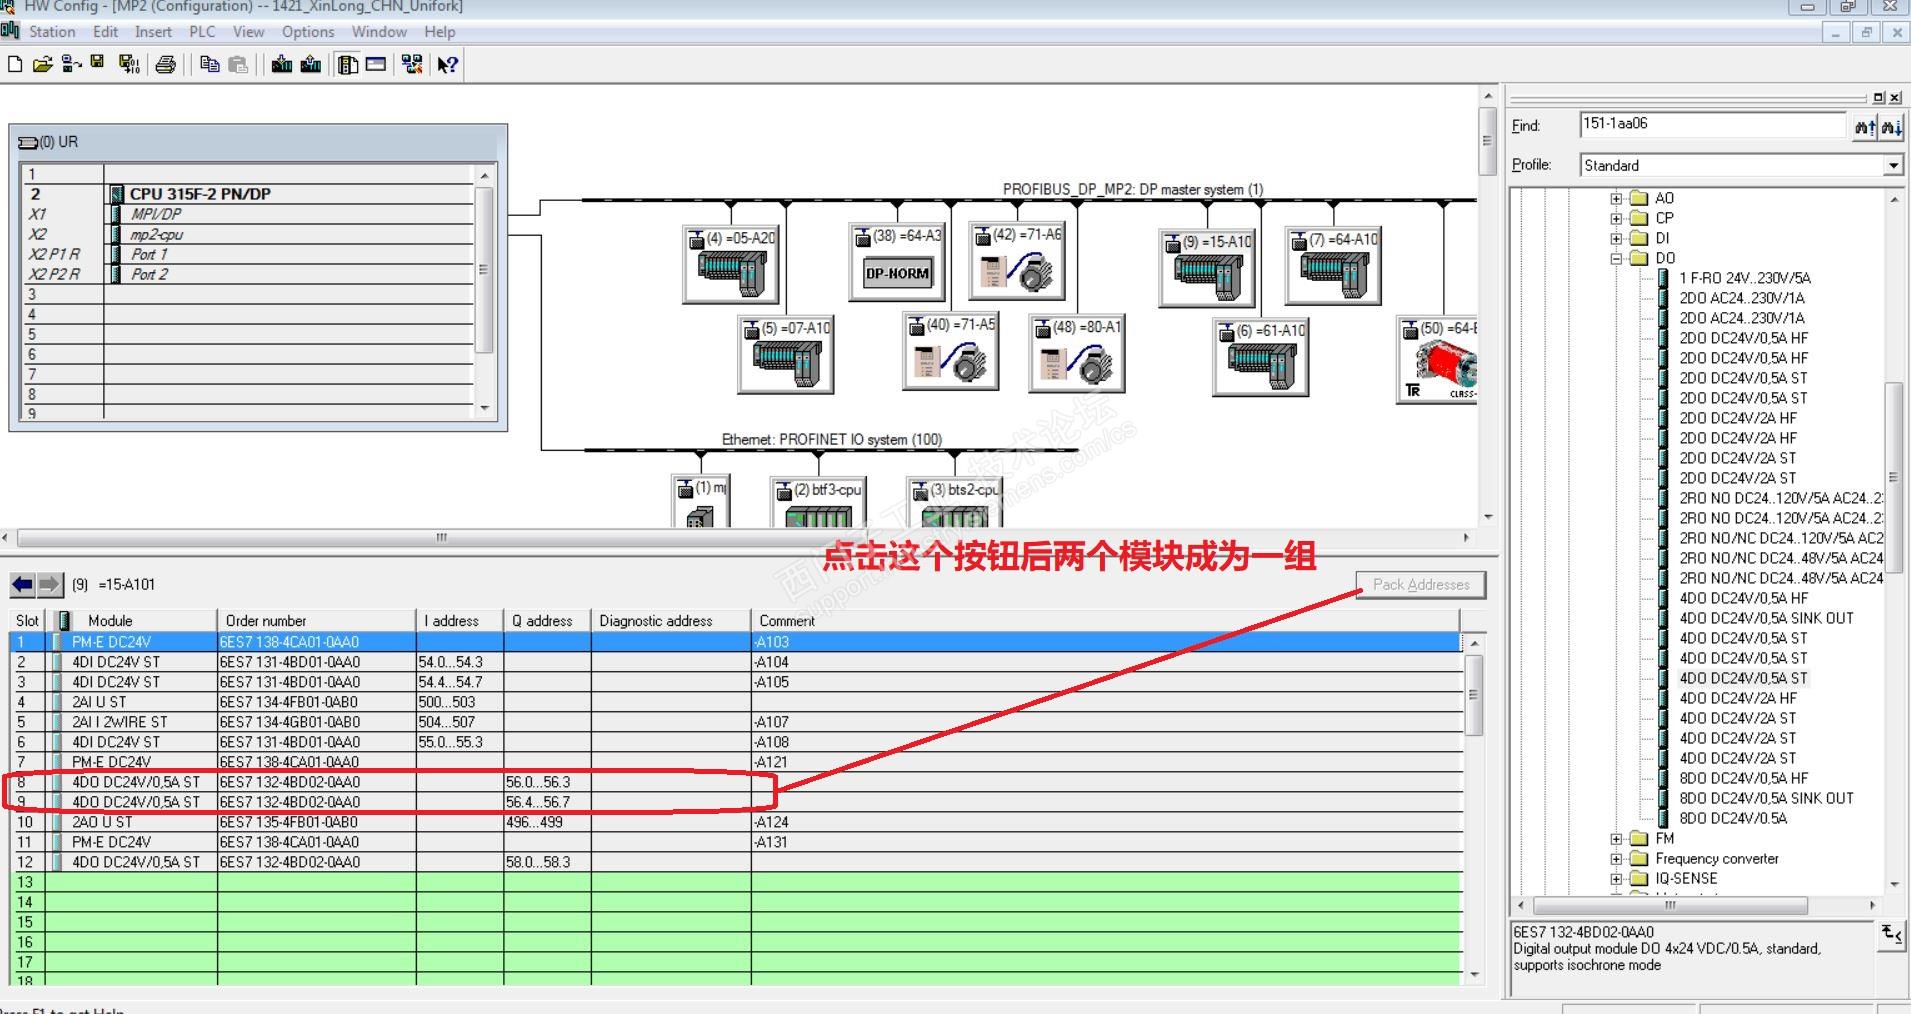
Task: Select the (9) =15-A10 DP slave station
Action: (1207, 268)
